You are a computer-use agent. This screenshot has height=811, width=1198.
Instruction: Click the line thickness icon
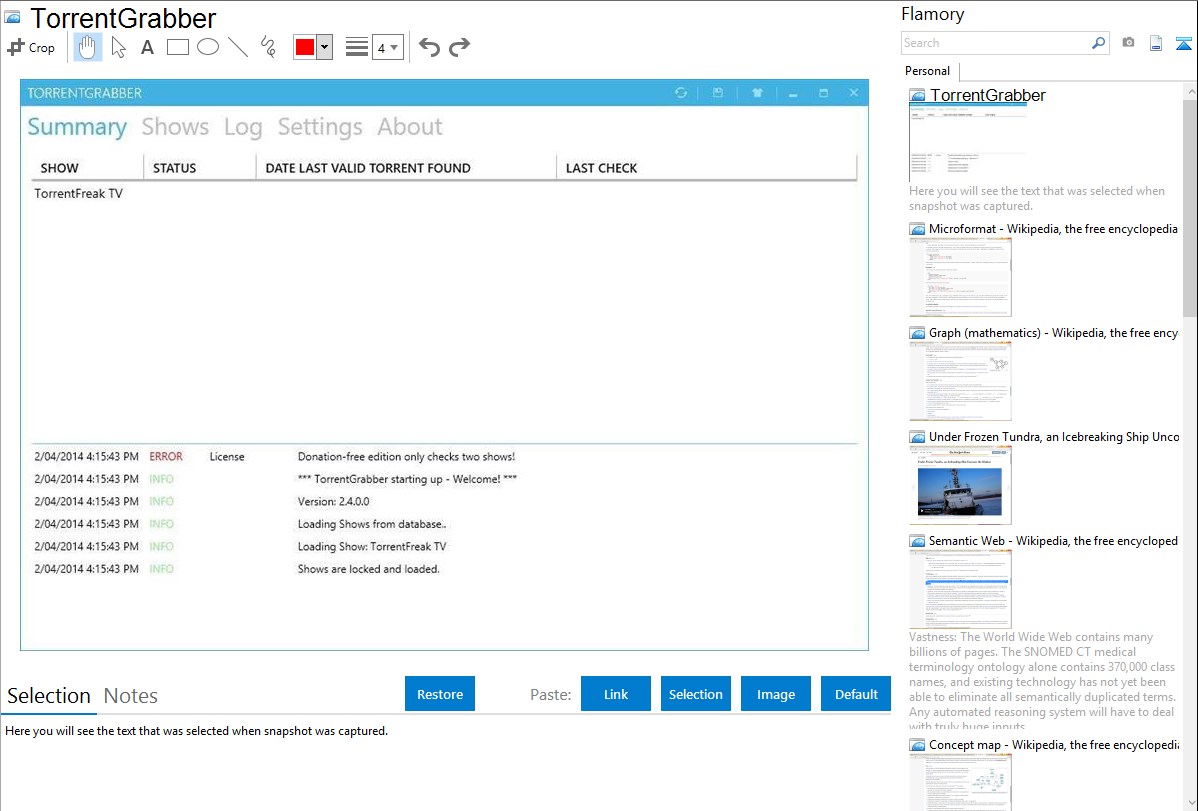pos(357,47)
